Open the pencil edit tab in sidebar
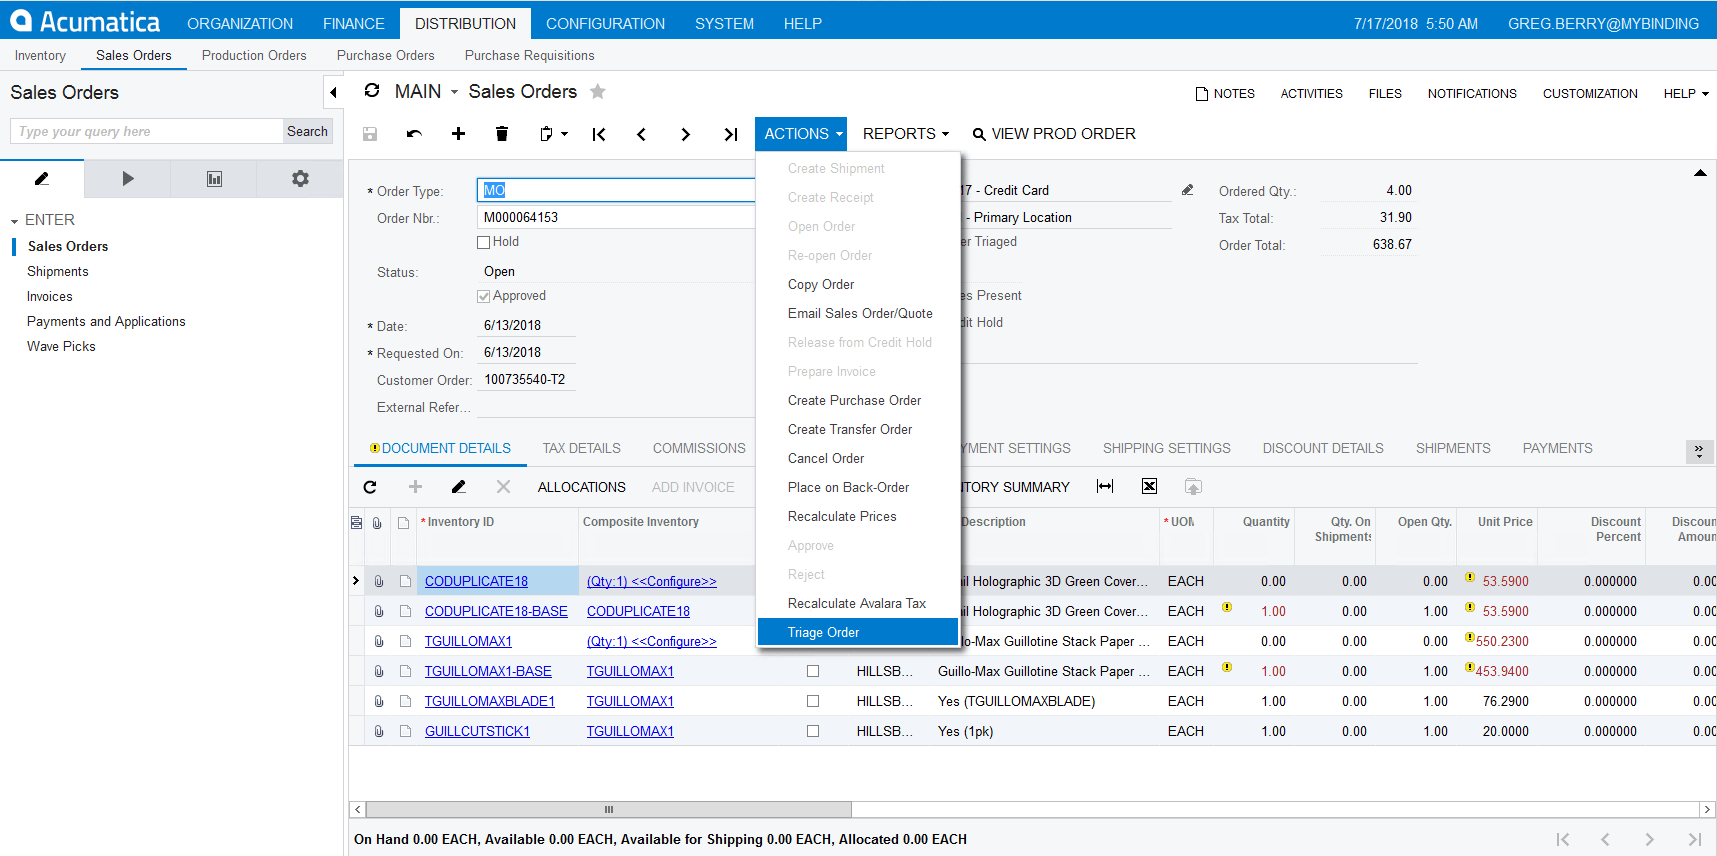The width and height of the screenshot is (1717, 856). point(42,179)
